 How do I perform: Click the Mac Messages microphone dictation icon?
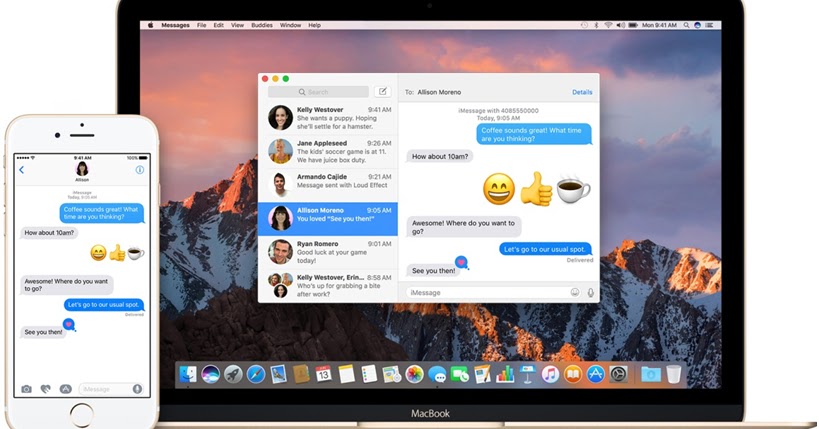point(590,293)
